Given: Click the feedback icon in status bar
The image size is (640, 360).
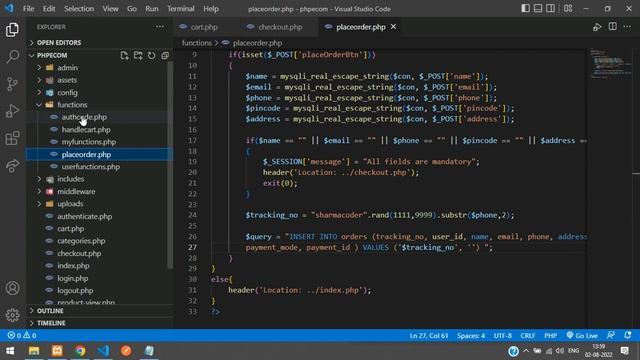Looking at the screenshot, I should [x=611, y=336].
